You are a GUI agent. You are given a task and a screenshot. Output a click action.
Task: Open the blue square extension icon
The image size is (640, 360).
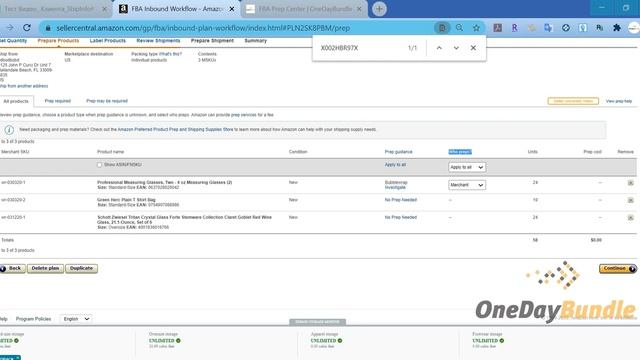(x=583, y=28)
